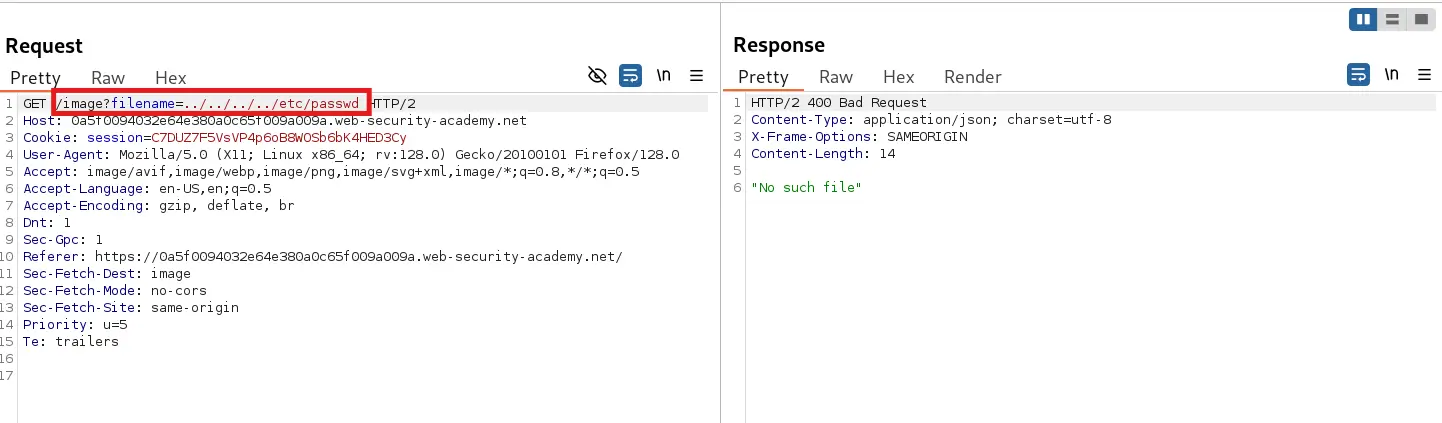The height and width of the screenshot is (423, 1442).
Task: Click the X-Frame-Options: SAMEORIGIN line
Action: 859,137
